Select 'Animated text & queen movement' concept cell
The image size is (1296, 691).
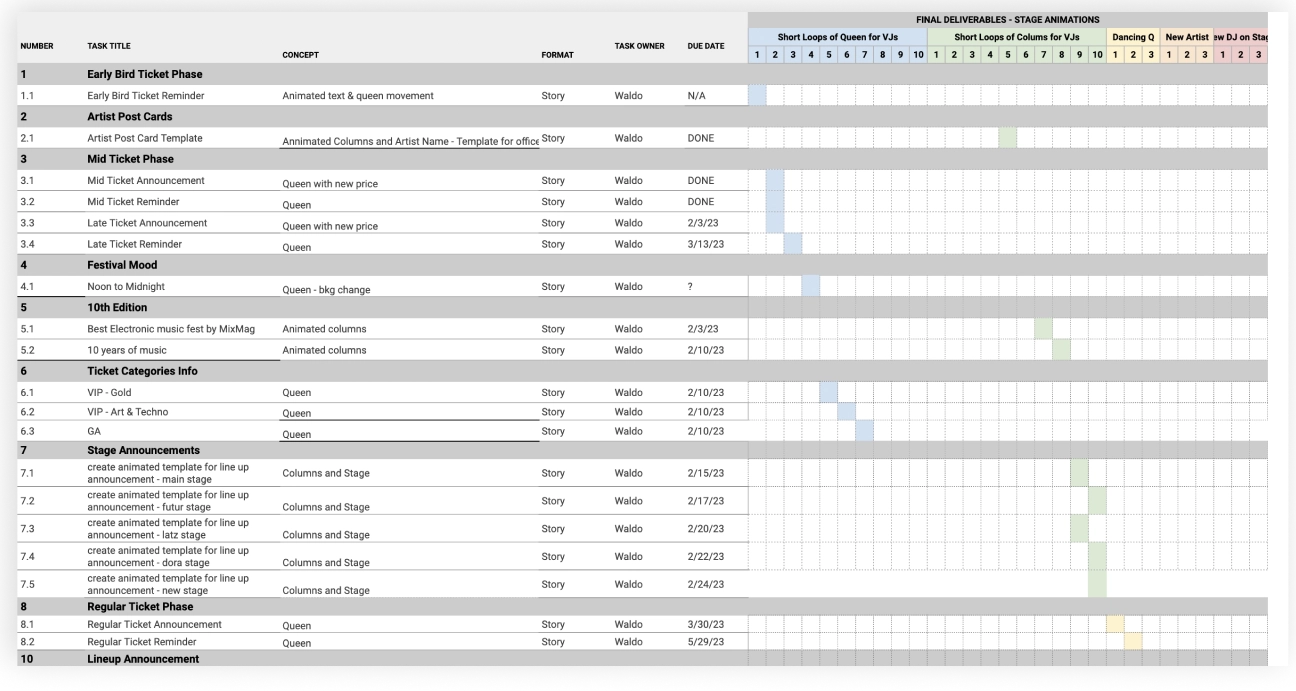click(358, 96)
